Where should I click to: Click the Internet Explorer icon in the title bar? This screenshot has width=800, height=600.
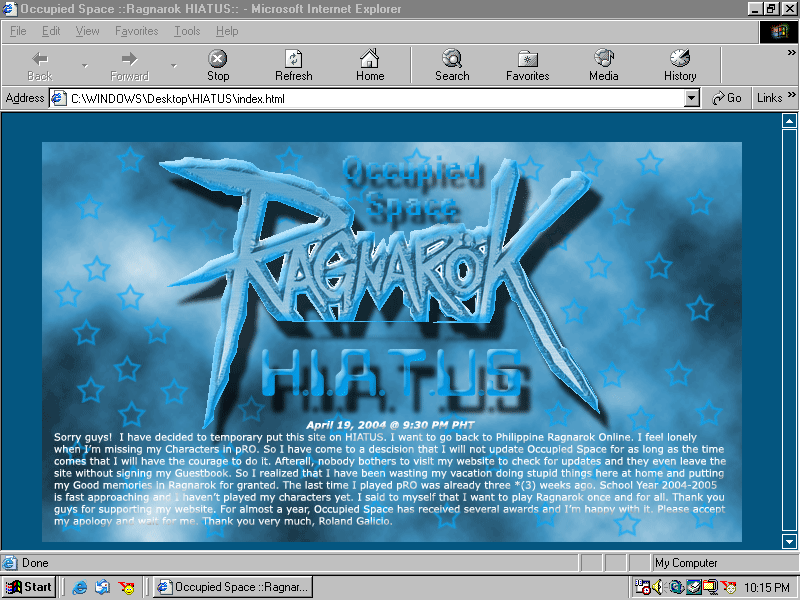pyautogui.click(x=10, y=9)
